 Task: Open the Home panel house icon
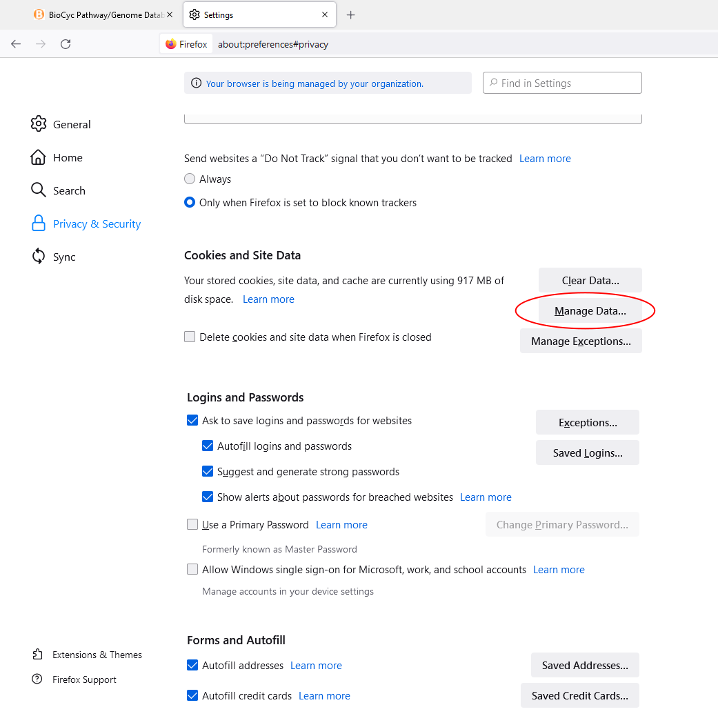tap(38, 157)
